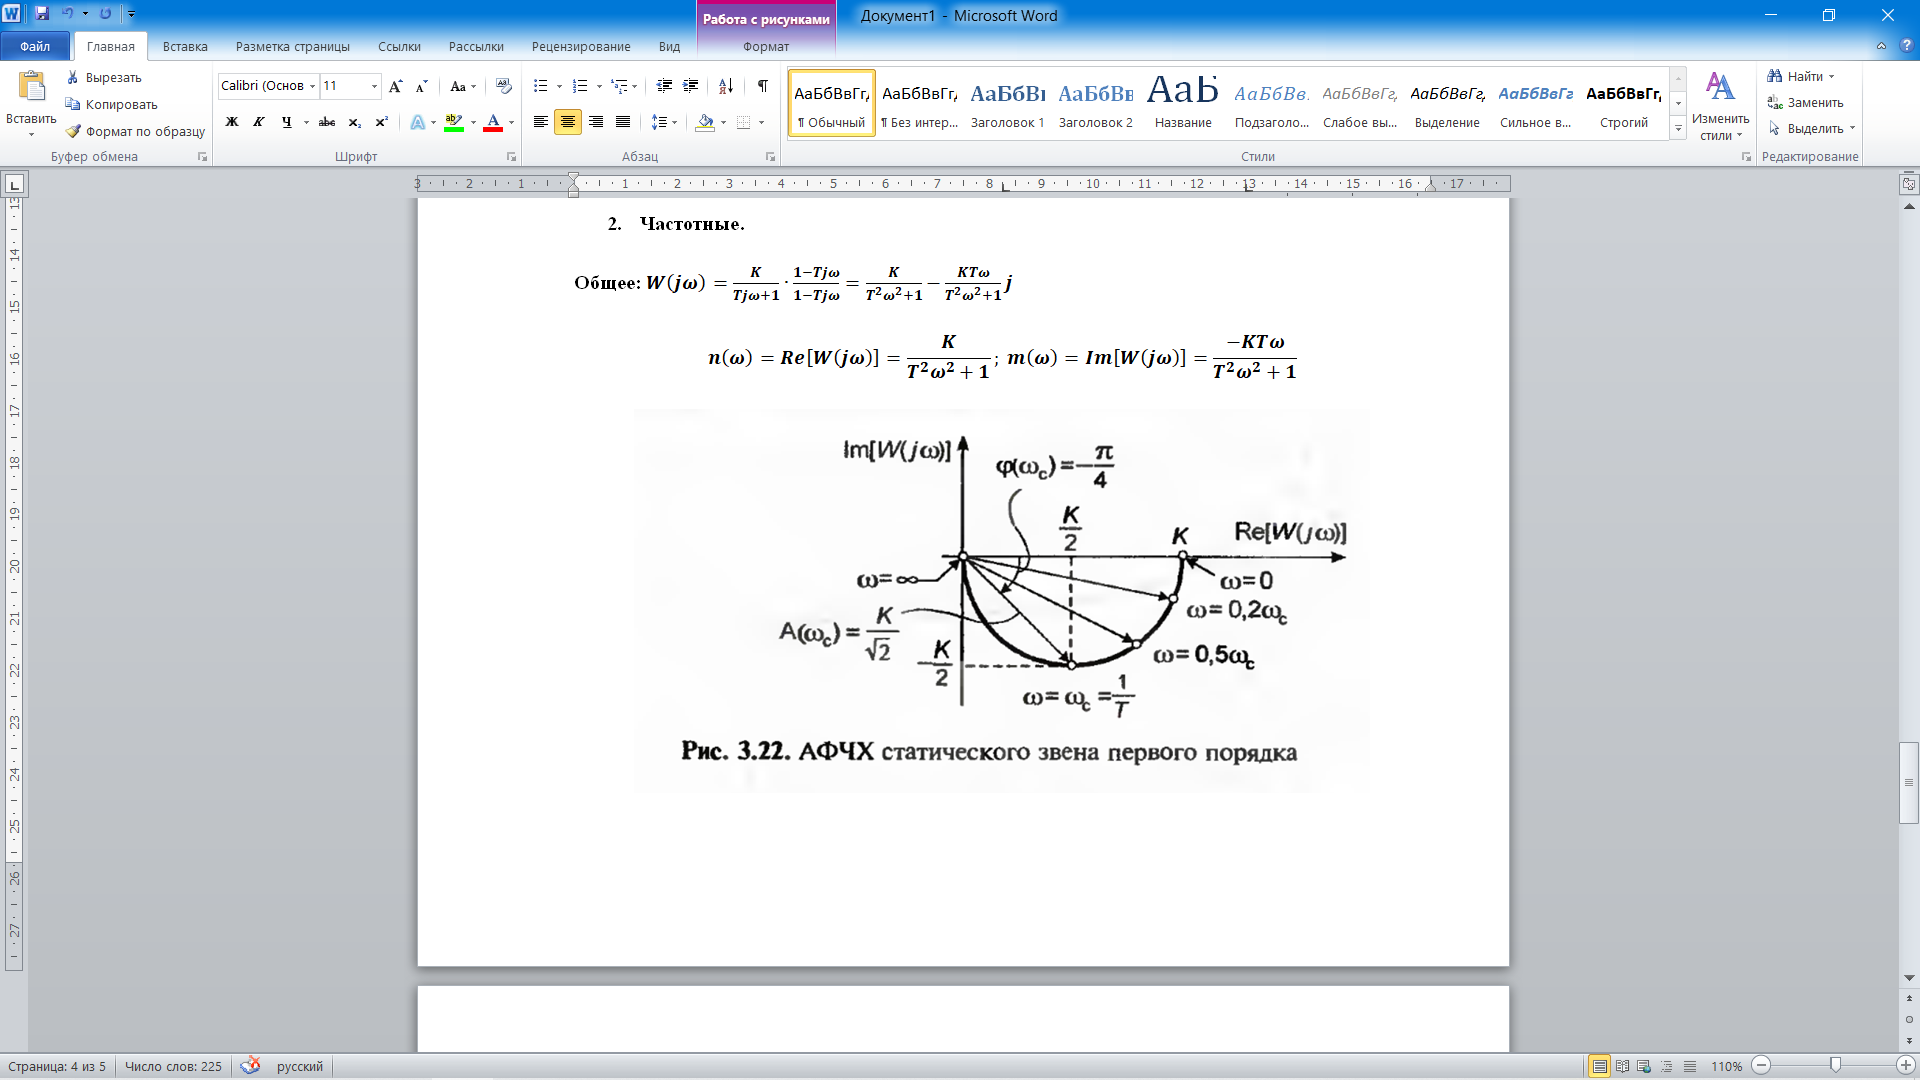Activate Format Painter (Формат по образцу)

point(135,131)
